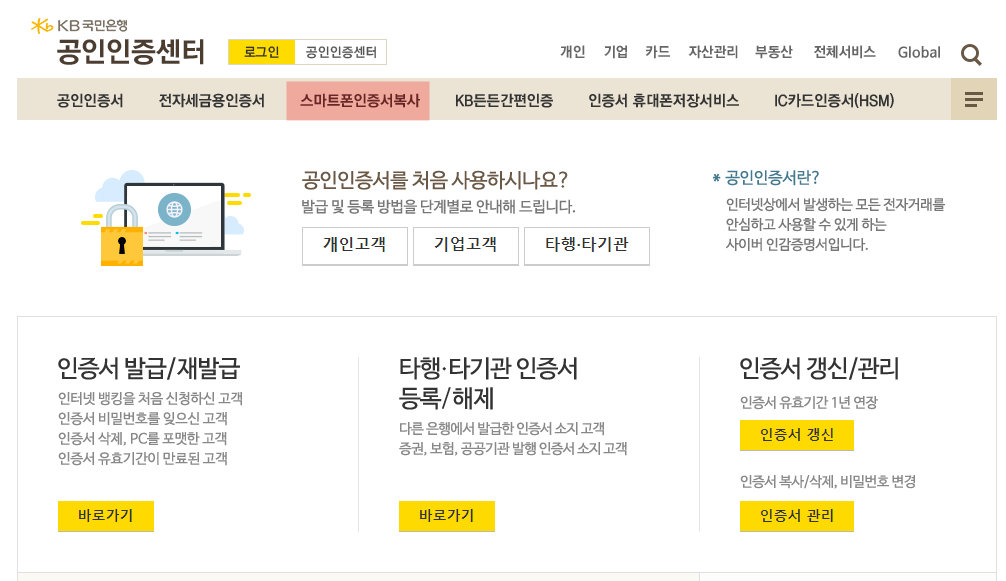Open the search magnifier icon
This screenshot has height=581, width=1006.
tap(971, 55)
